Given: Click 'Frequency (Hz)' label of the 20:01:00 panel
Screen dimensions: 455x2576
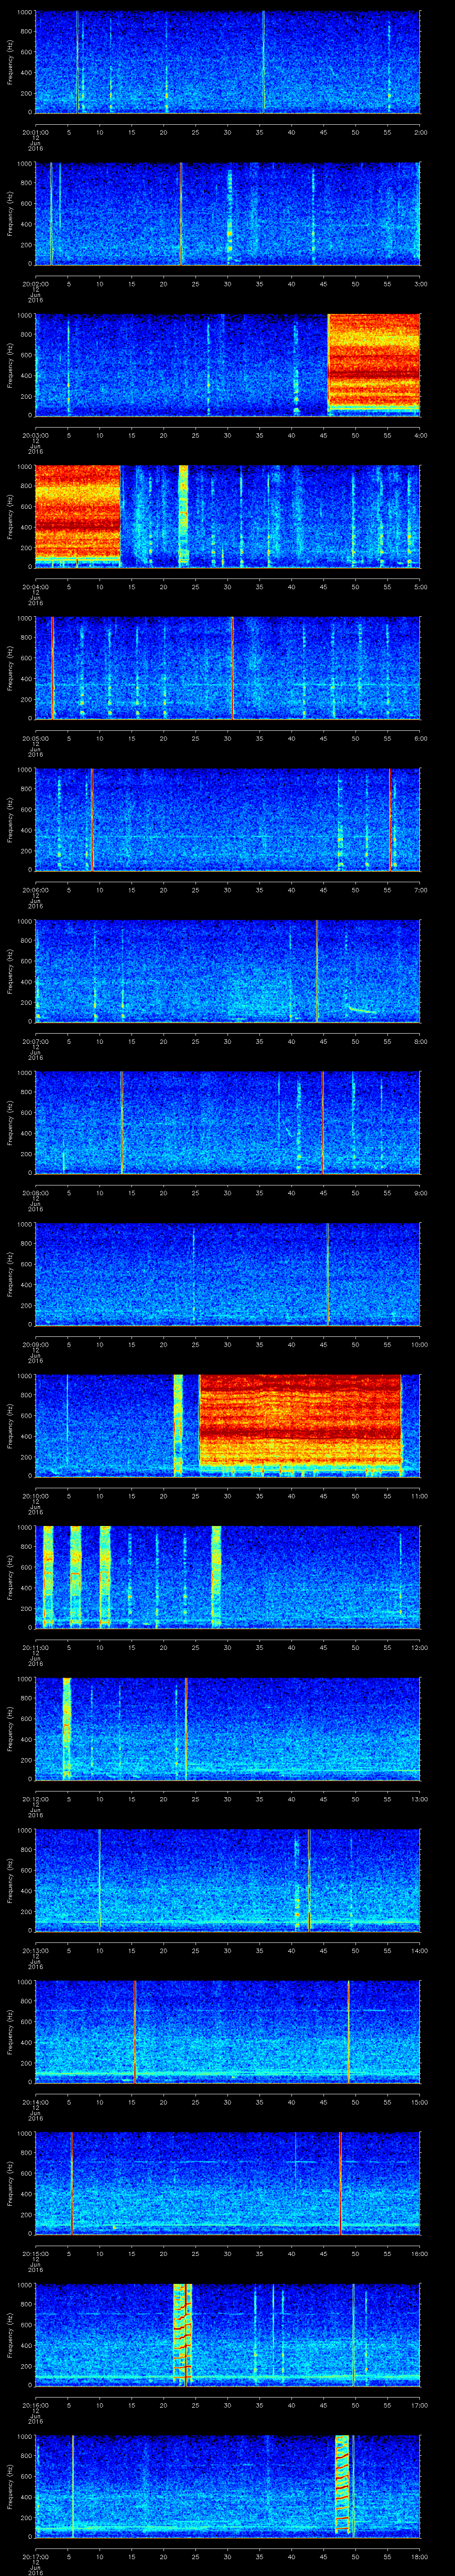Looking at the screenshot, I should (11, 62).
